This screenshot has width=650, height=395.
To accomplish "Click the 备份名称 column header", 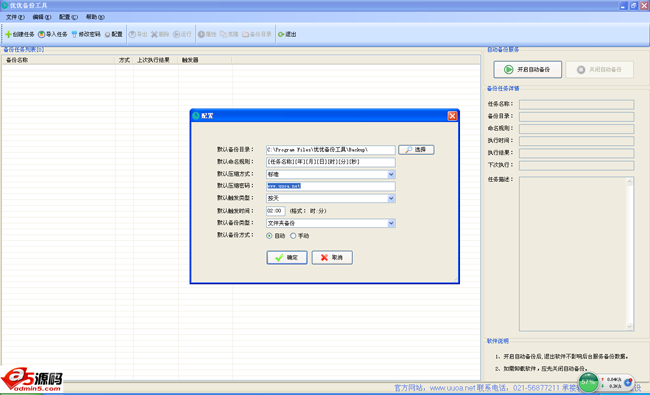I will pos(58,60).
